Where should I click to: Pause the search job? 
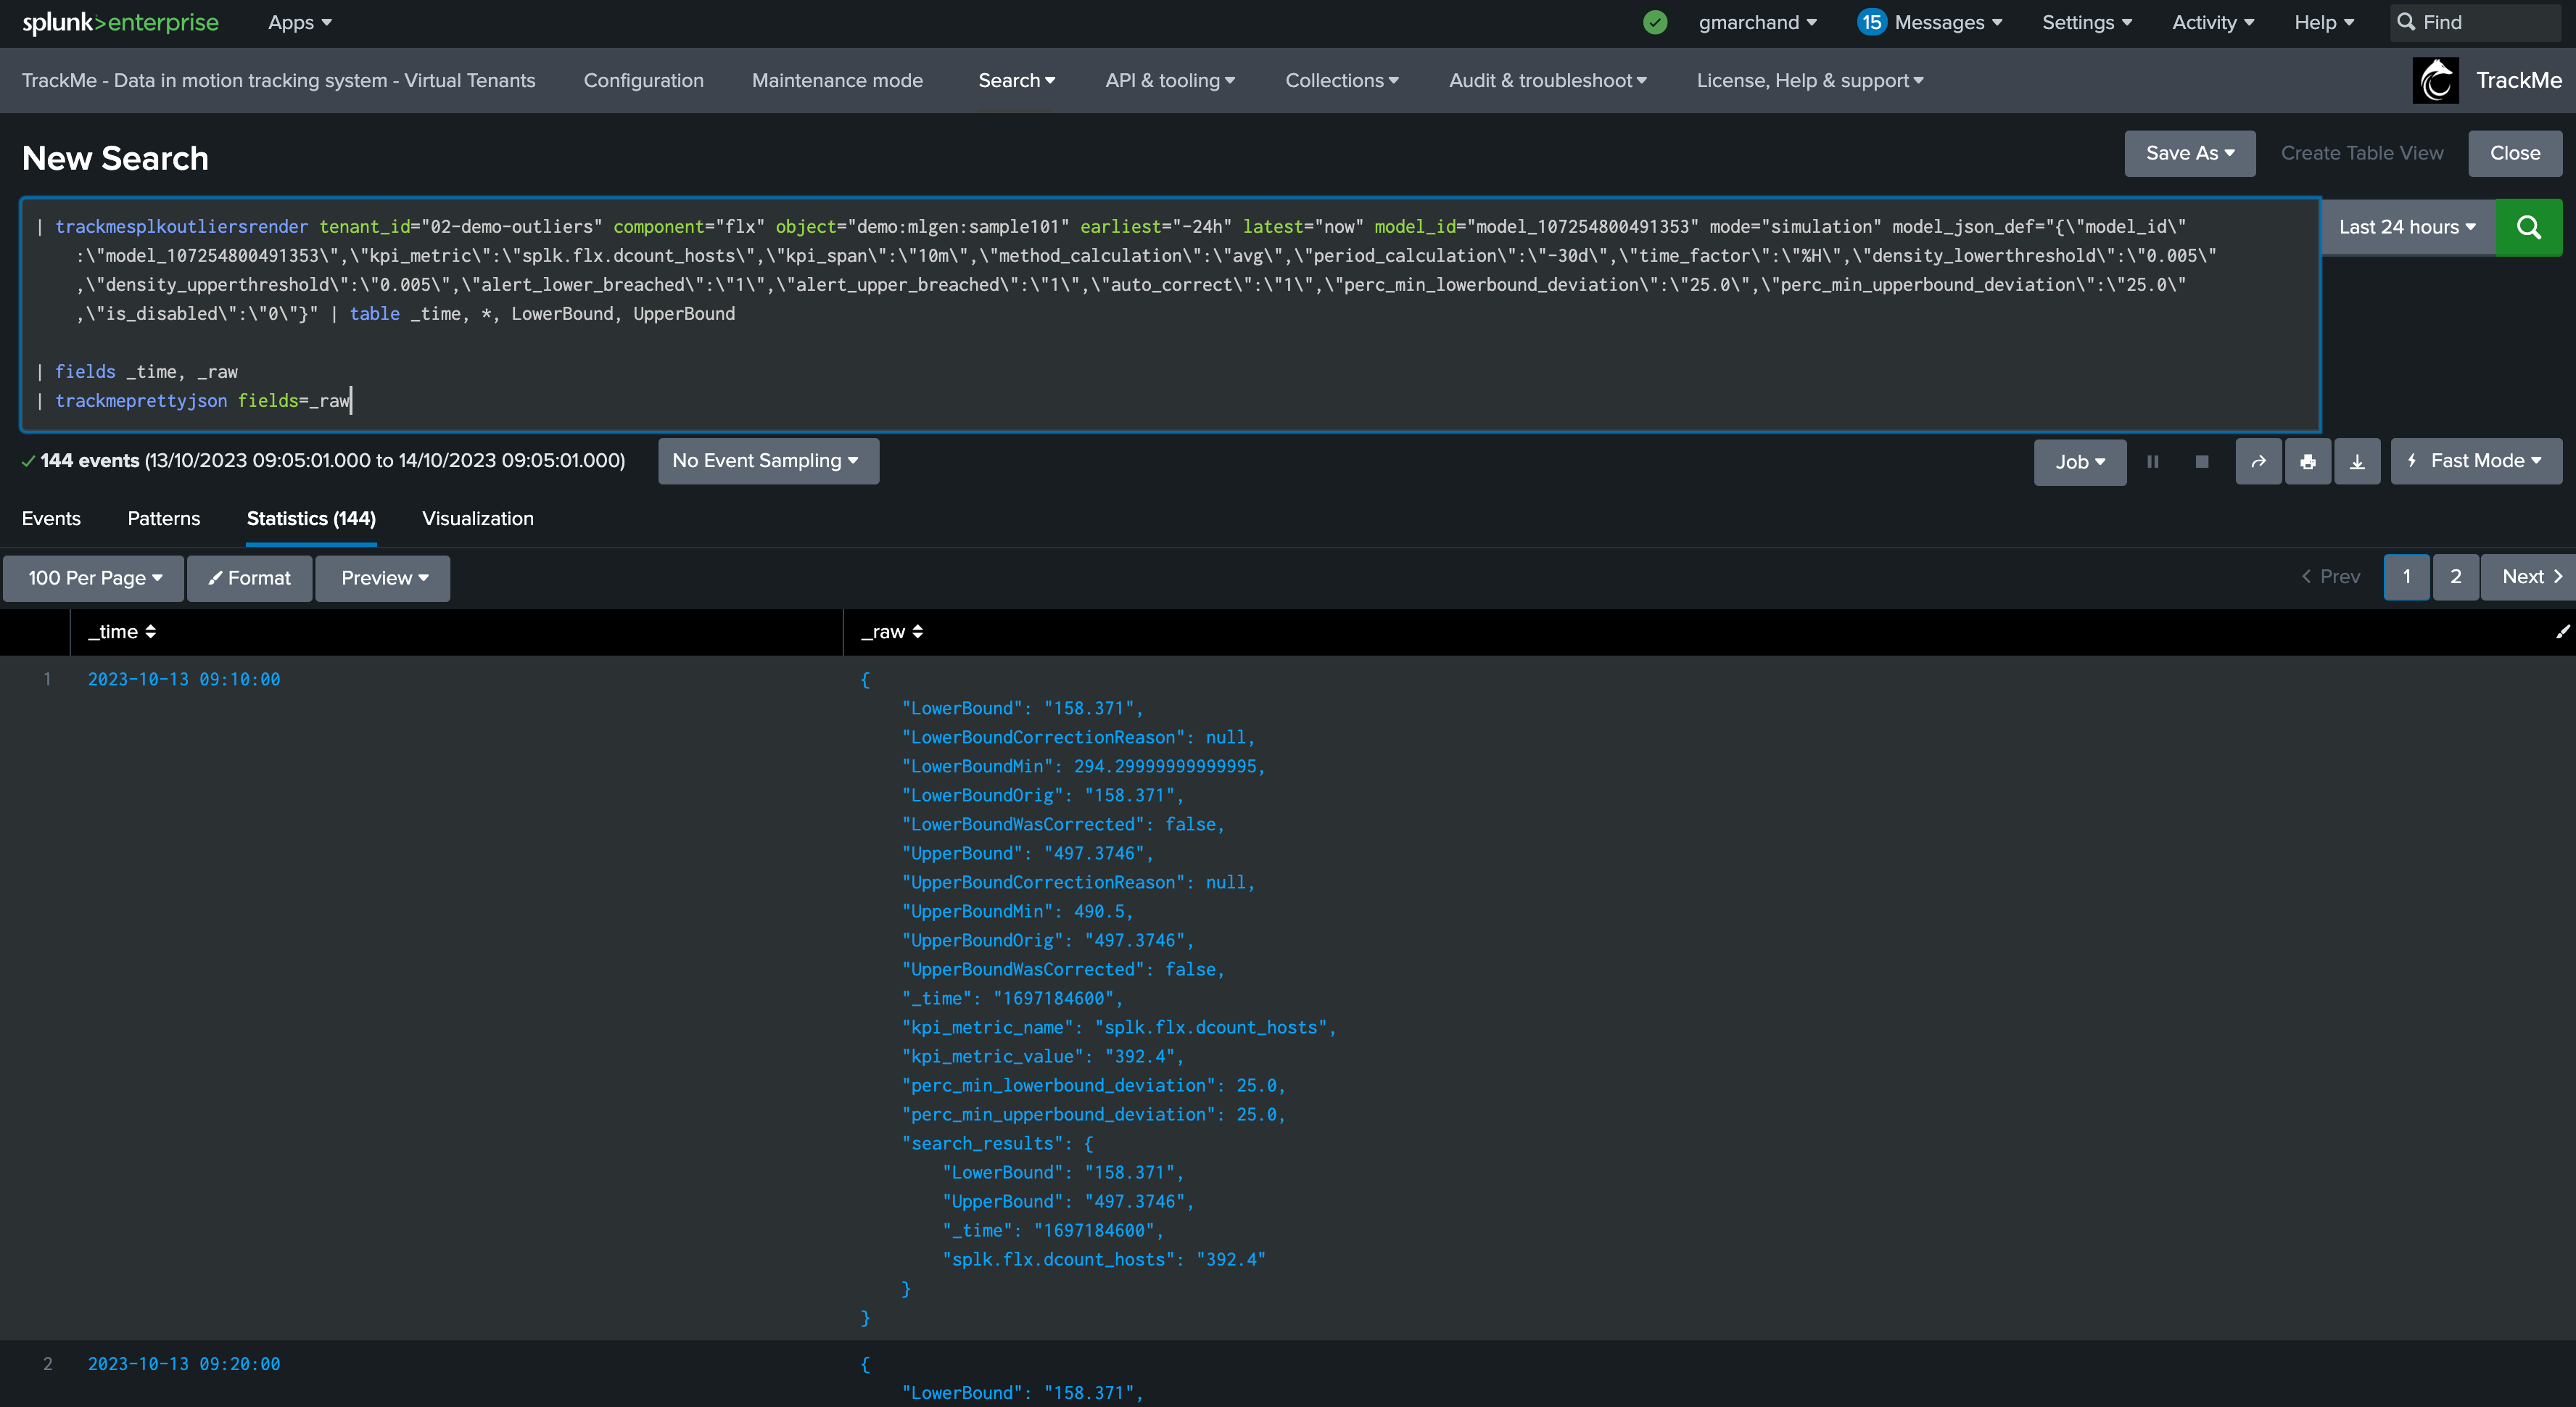(2153, 461)
